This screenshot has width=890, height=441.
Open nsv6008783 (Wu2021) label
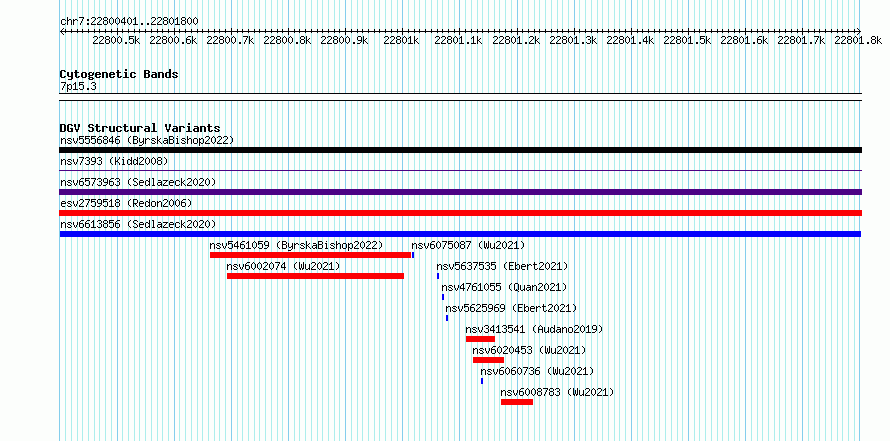(x=557, y=392)
